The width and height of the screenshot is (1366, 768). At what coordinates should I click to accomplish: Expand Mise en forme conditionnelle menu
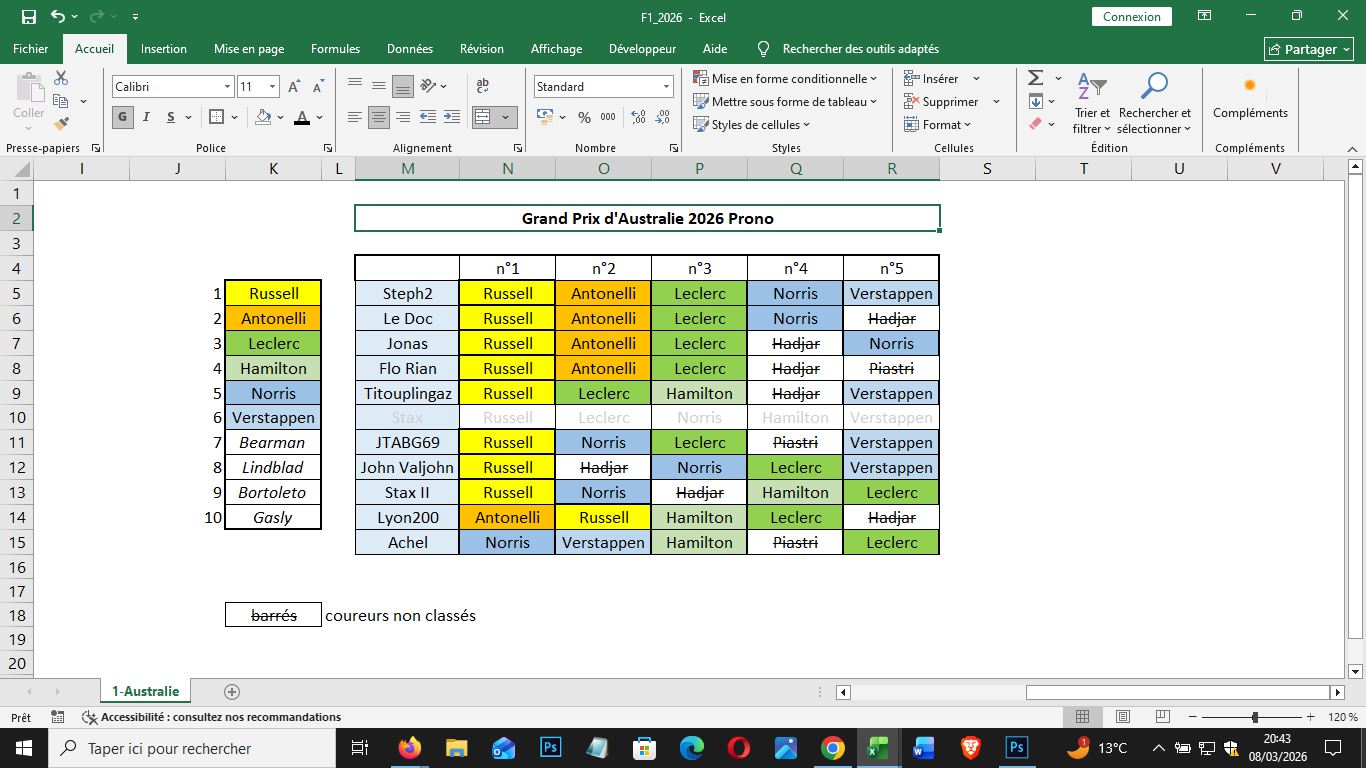[x=785, y=78]
